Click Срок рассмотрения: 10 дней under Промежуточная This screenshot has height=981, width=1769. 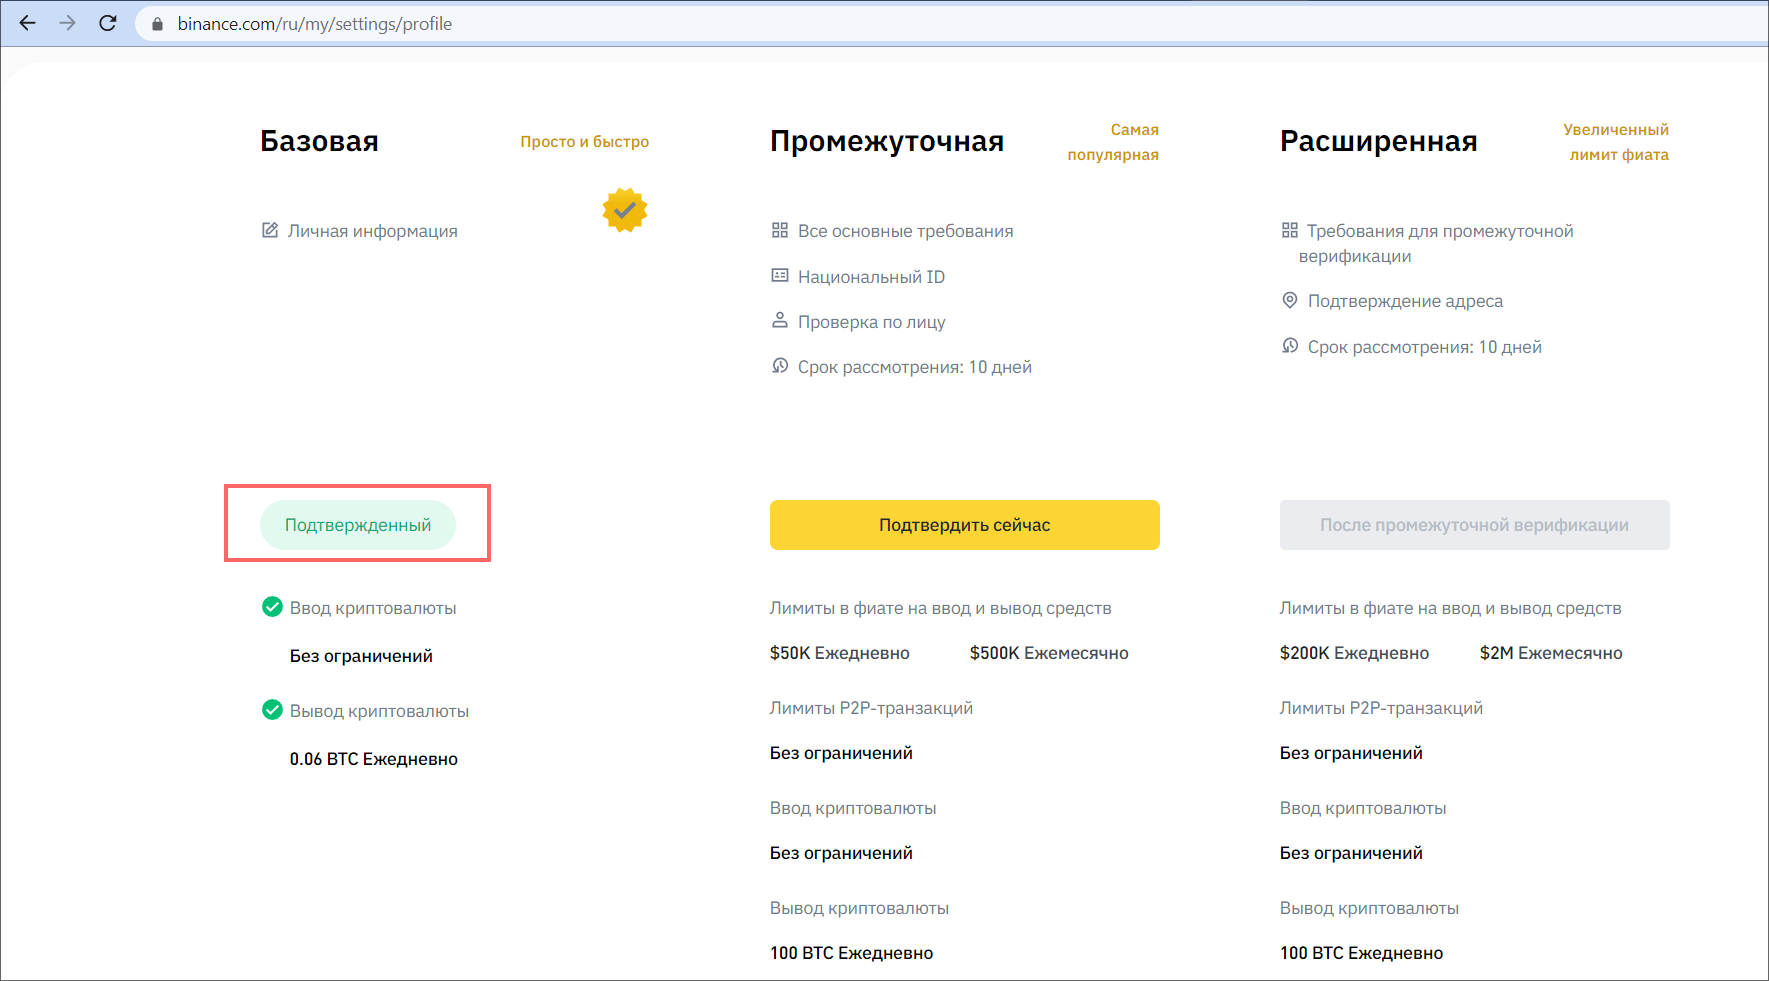pos(915,367)
